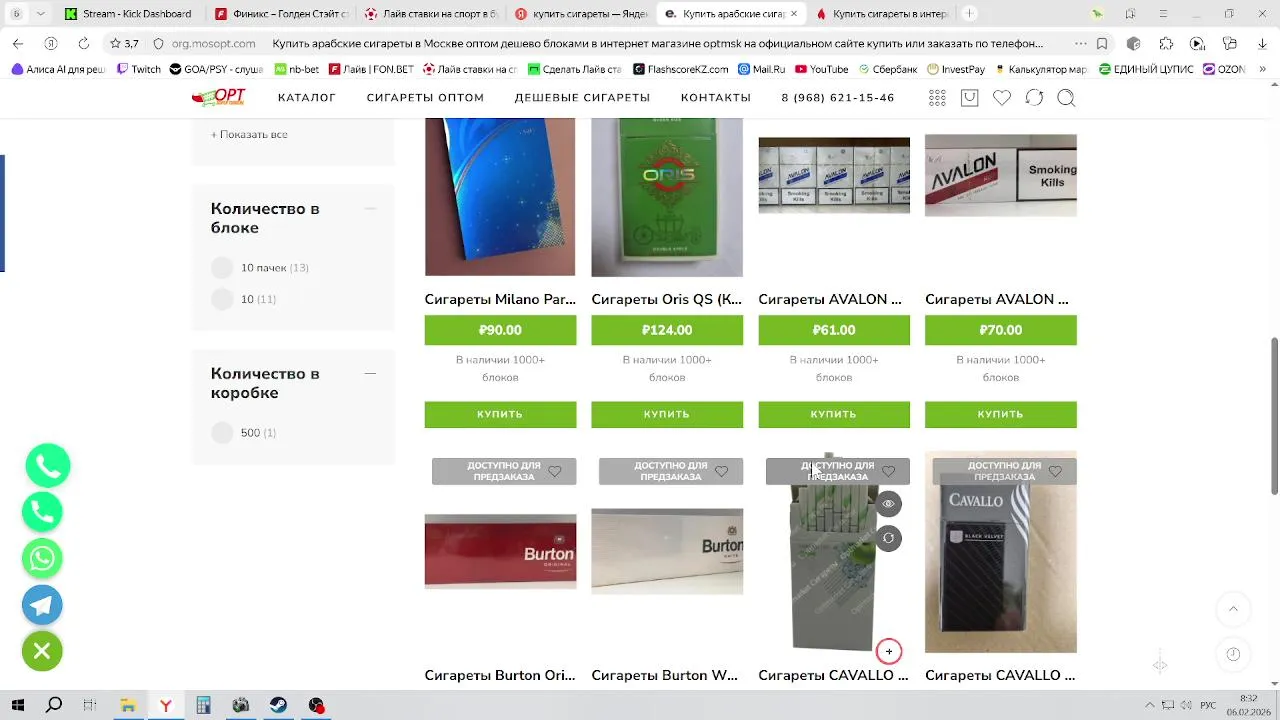Click browser back arrow

click(18, 44)
